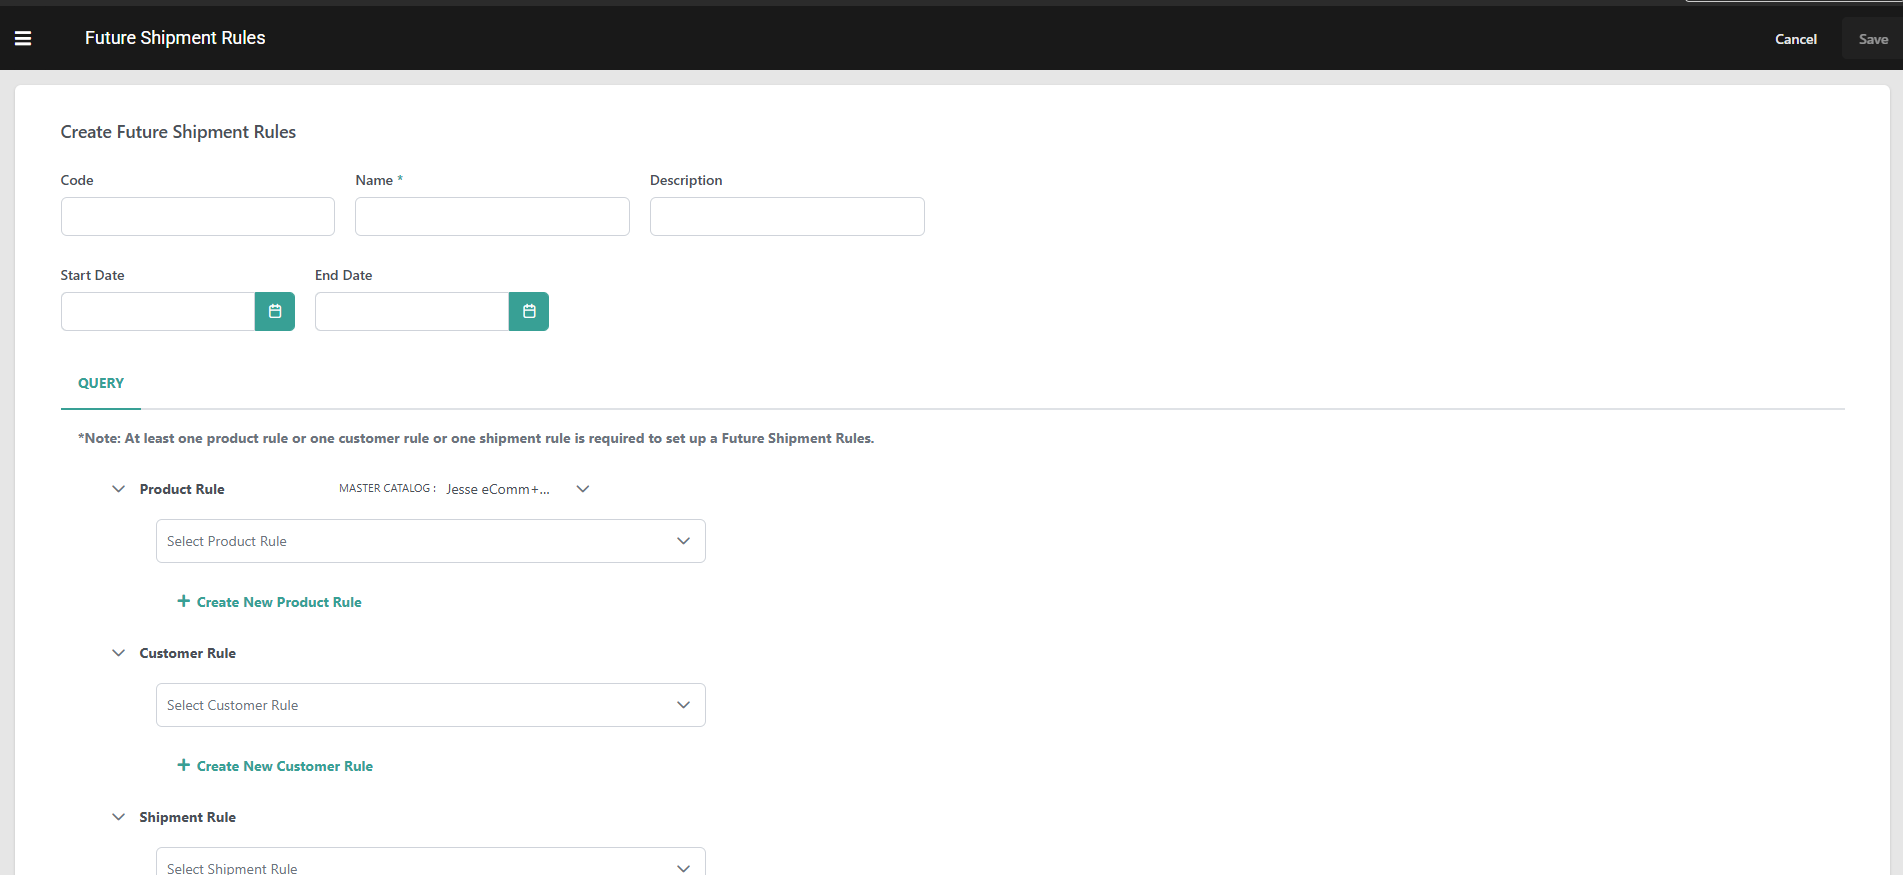Click the End Date text field
The width and height of the screenshot is (1903, 875).
coord(412,311)
